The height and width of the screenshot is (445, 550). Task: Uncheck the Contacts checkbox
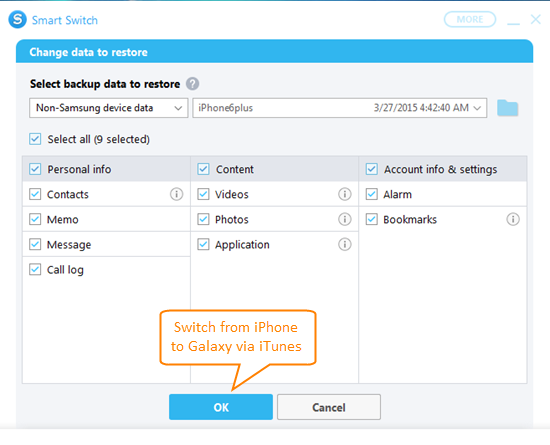coord(35,194)
